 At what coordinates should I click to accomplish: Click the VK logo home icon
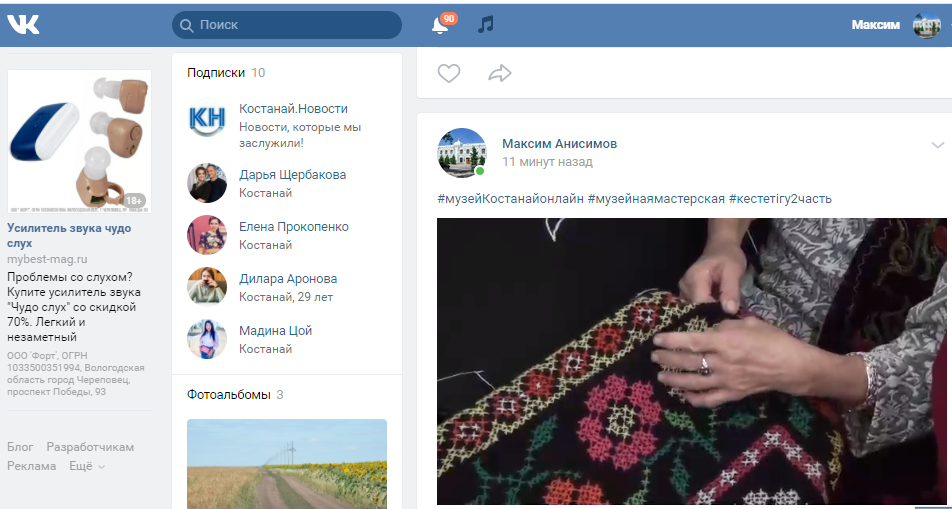pyautogui.click(x=23, y=24)
